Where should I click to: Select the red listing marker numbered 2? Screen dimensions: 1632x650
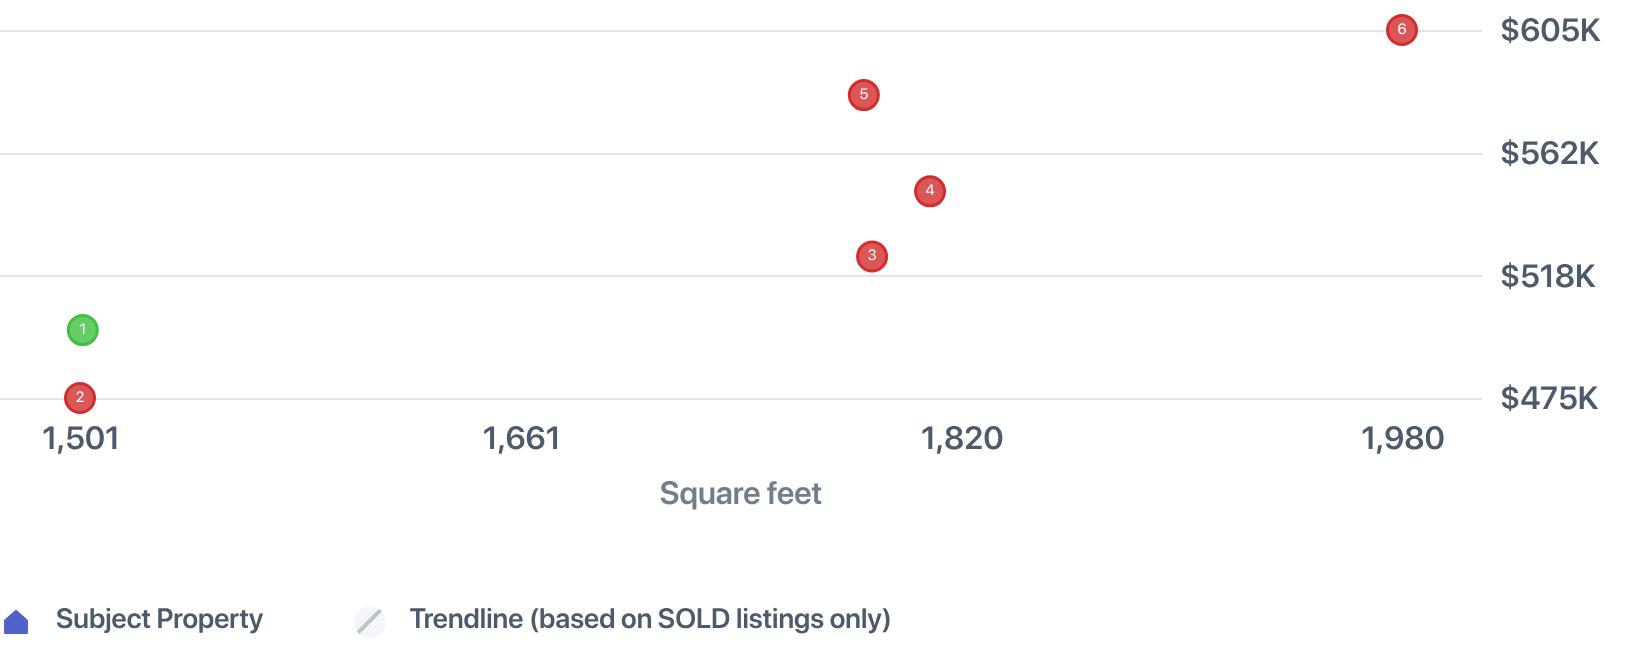point(80,398)
